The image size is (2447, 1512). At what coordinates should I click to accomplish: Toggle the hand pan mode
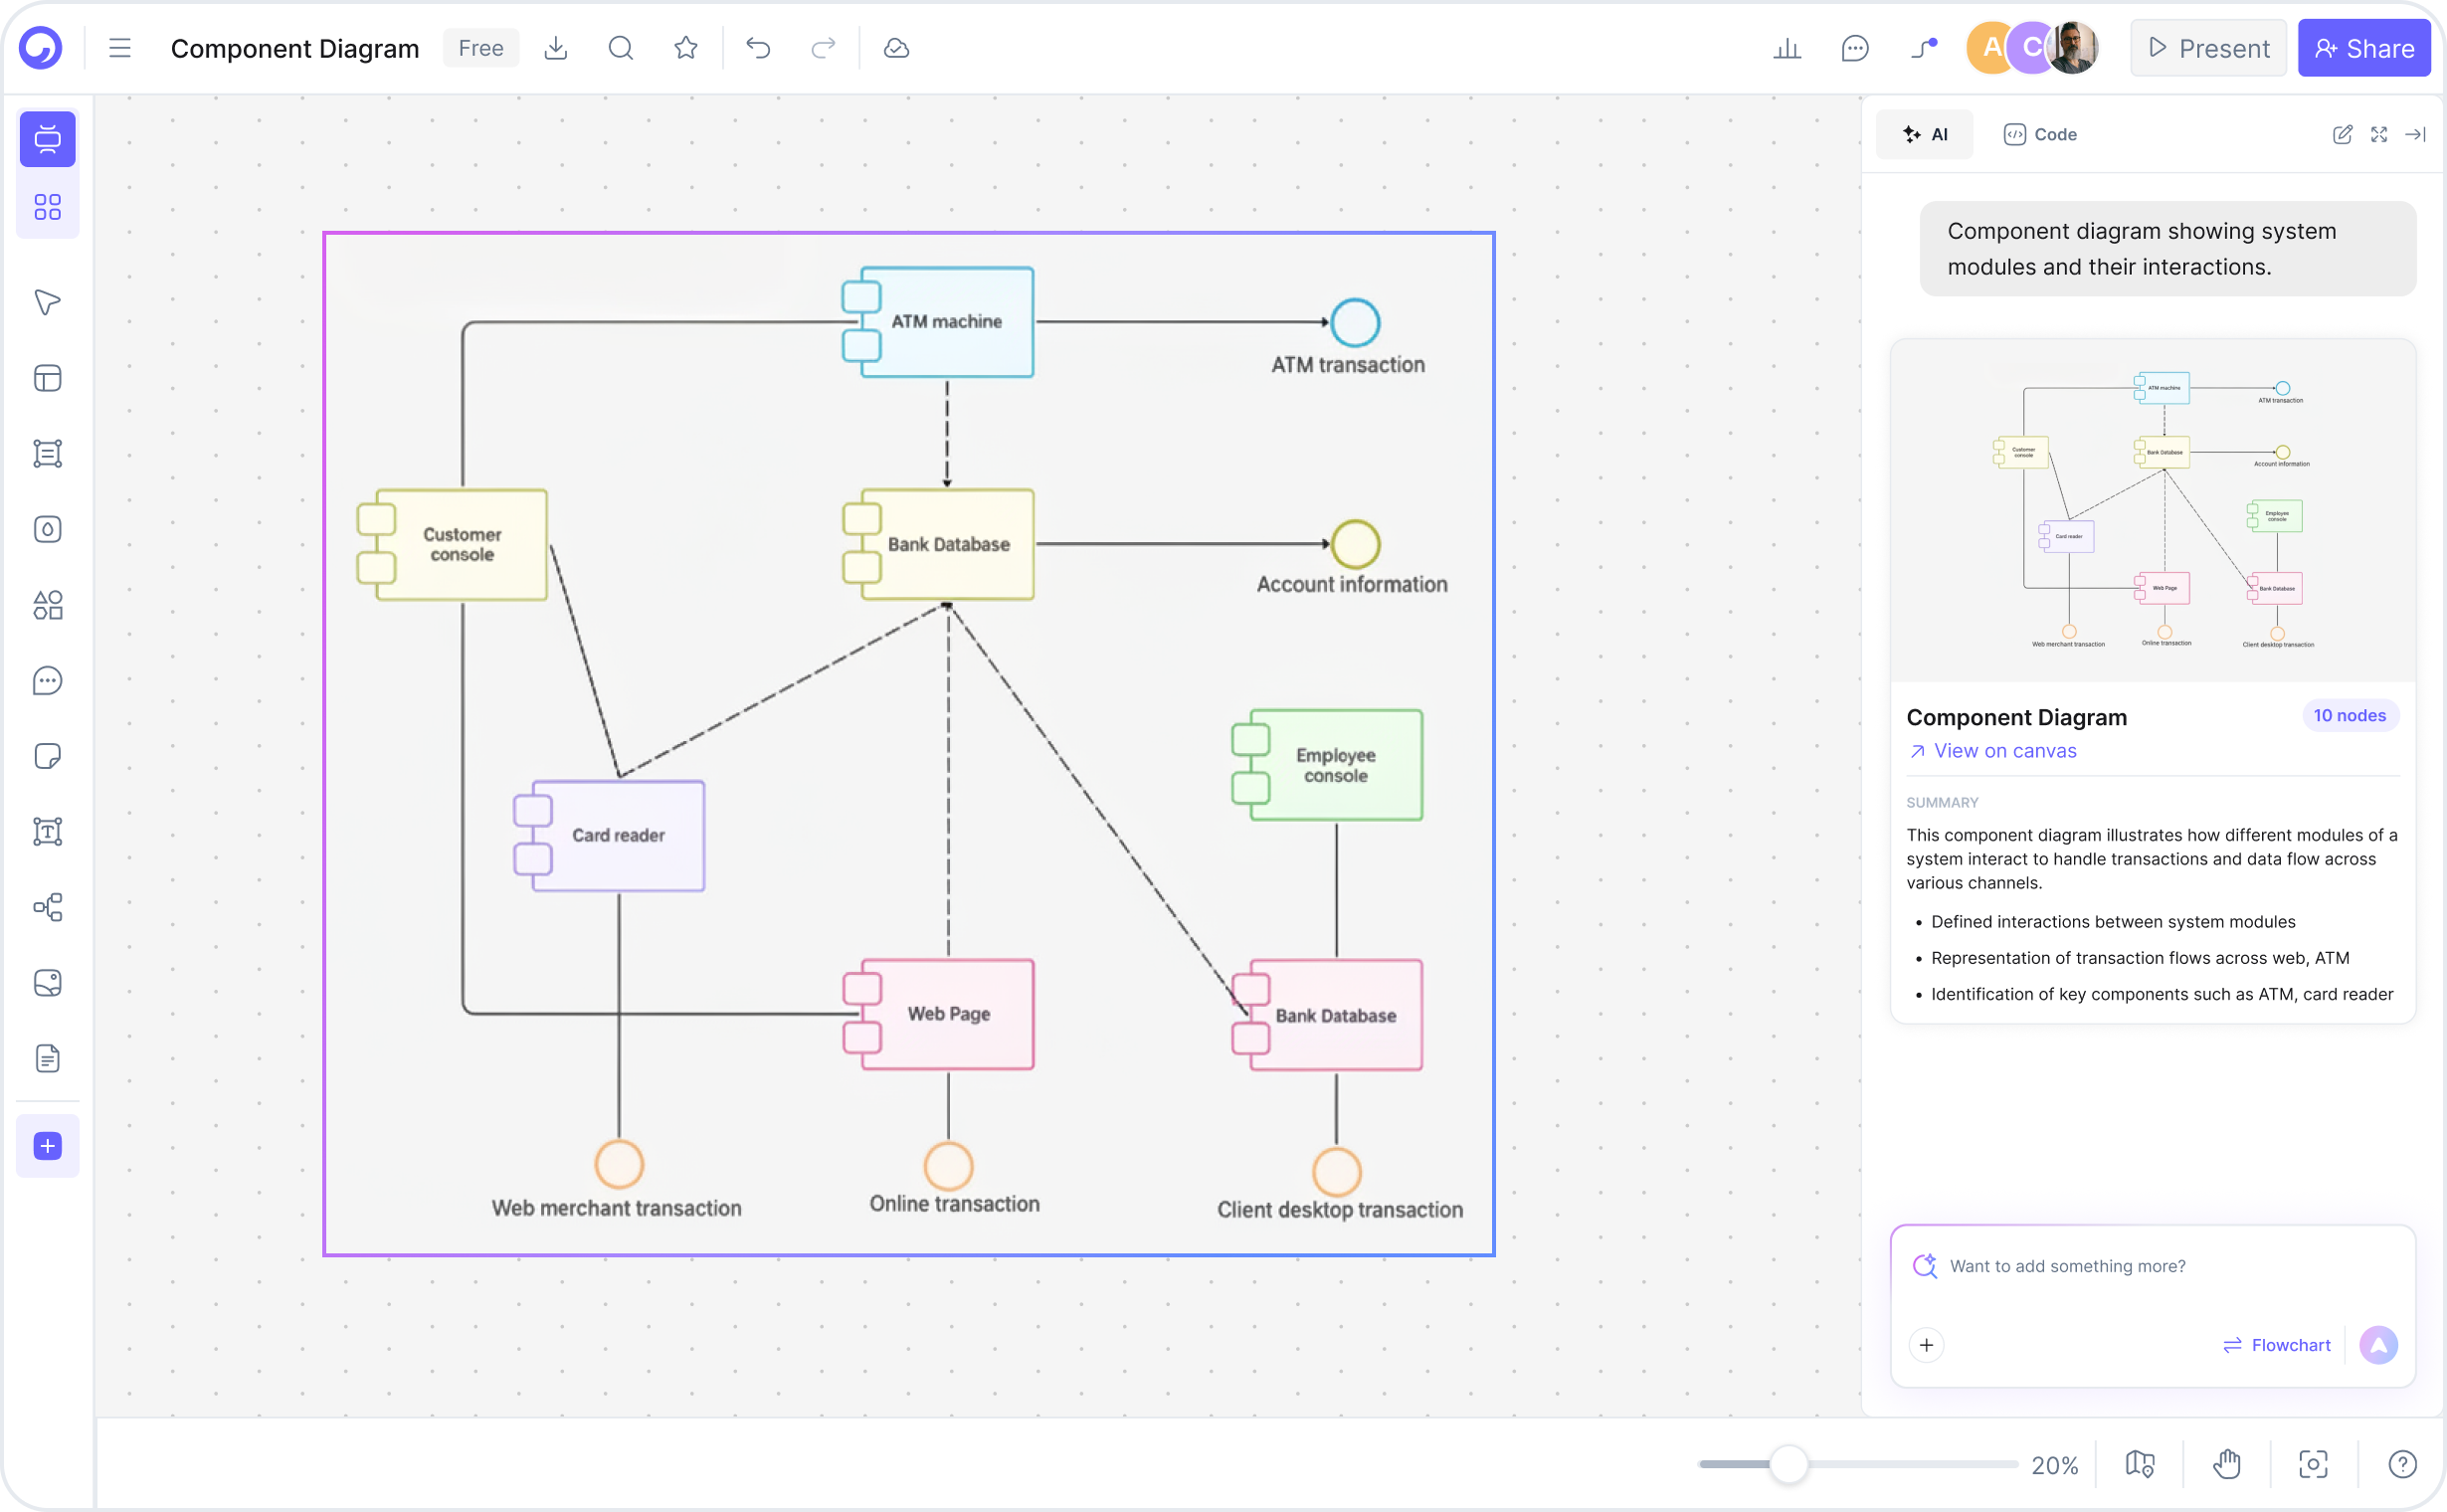point(2227,1465)
